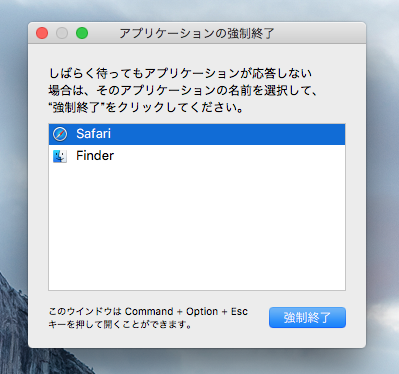Screen dimensions: 399x374
Task: Click the キーを押して開く footer line
Action: tap(120, 324)
